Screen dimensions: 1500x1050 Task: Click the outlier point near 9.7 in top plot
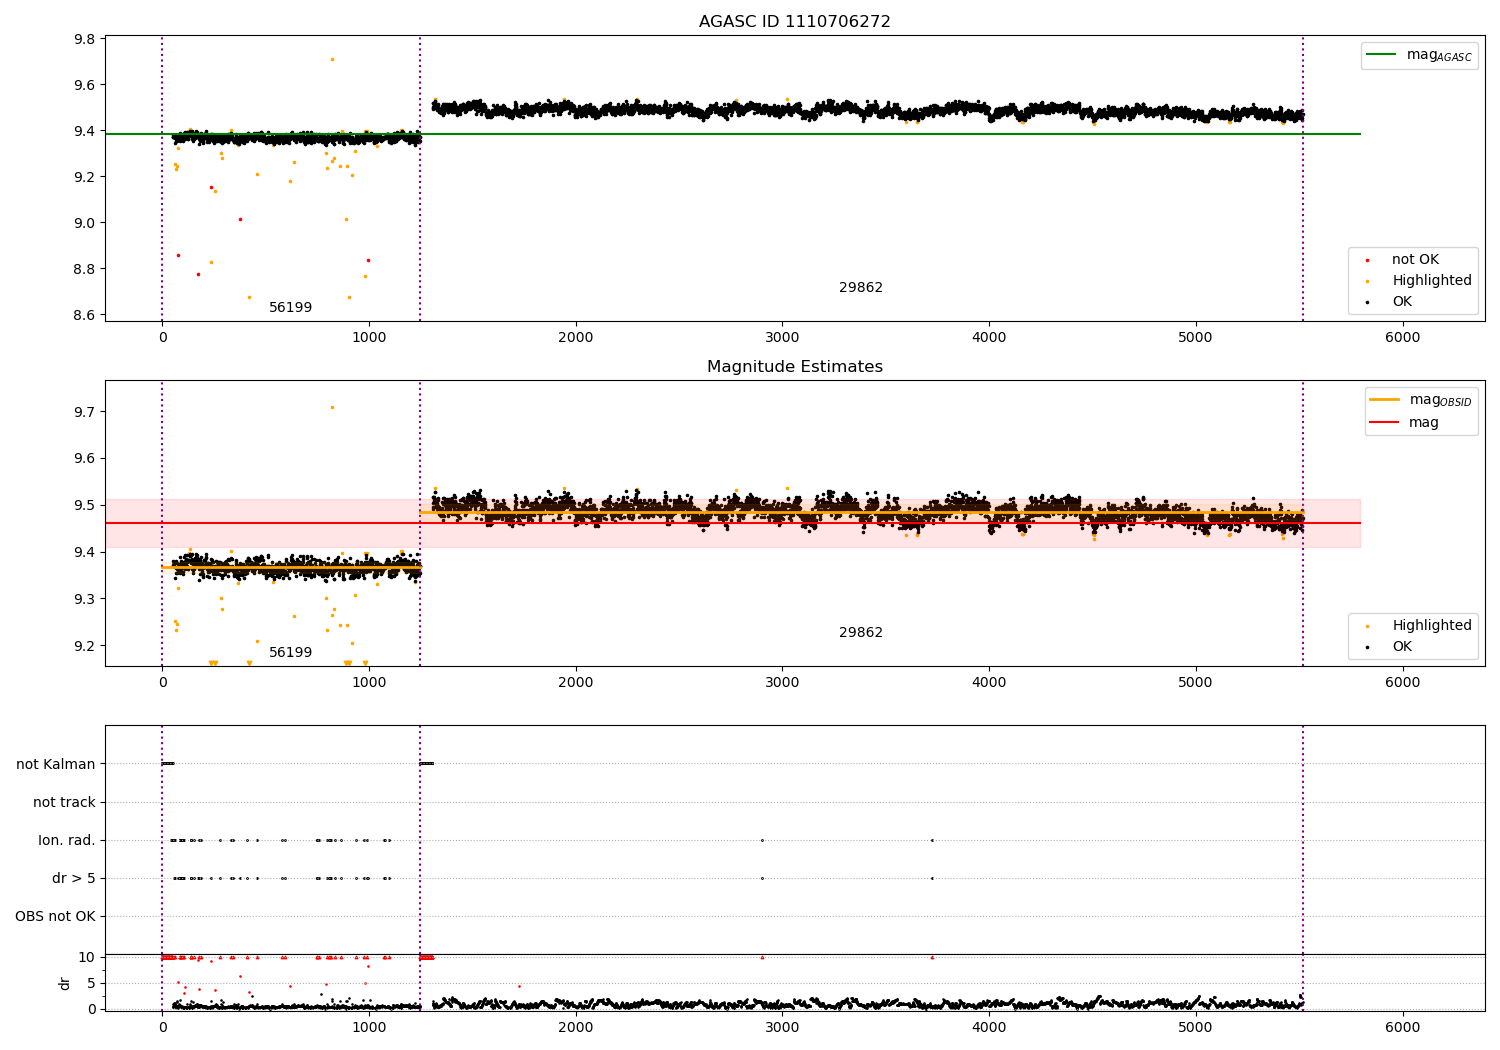point(332,59)
